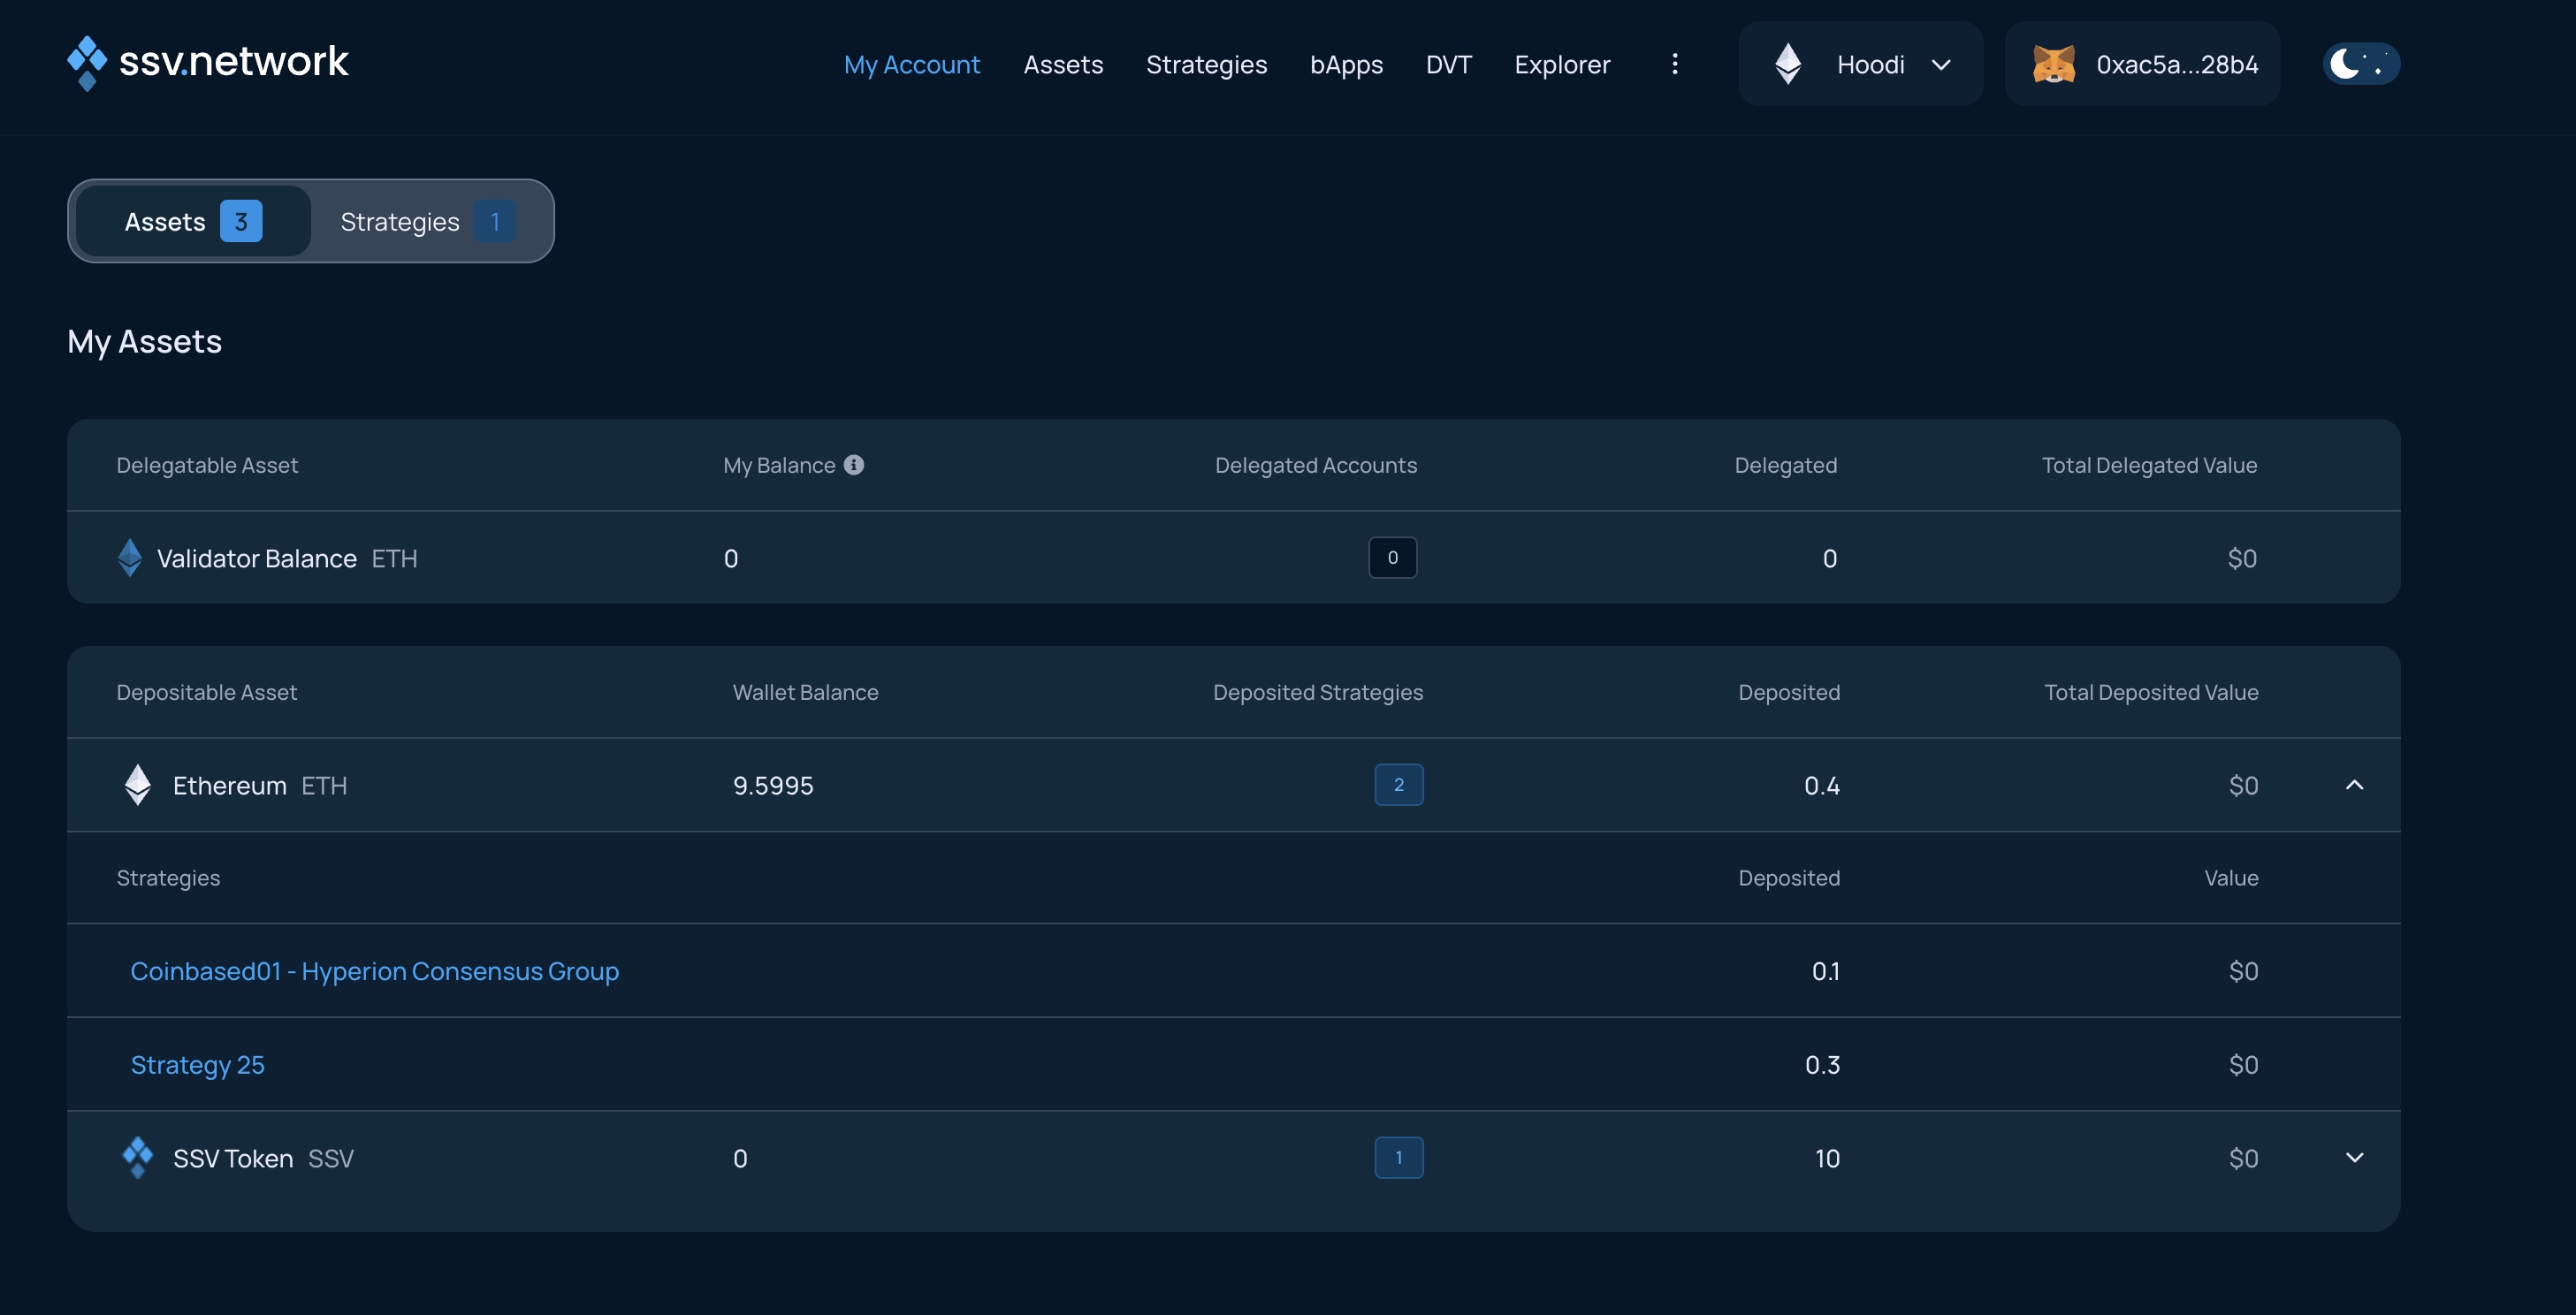Click the Total Delegated Value column header
Screen dimensions: 2576x1315
click(2149, 465)
